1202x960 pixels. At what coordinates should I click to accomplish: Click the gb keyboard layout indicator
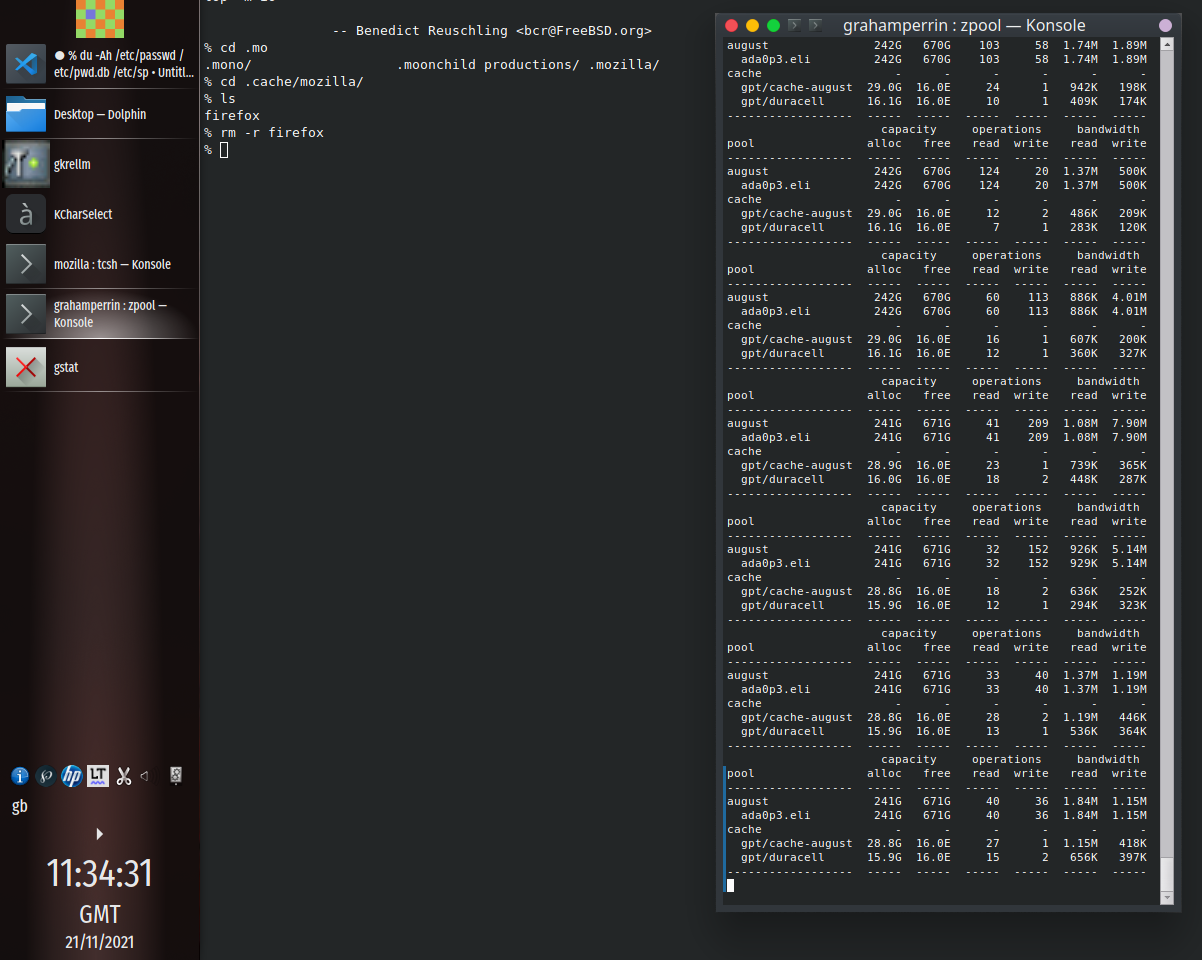point(20,806)
